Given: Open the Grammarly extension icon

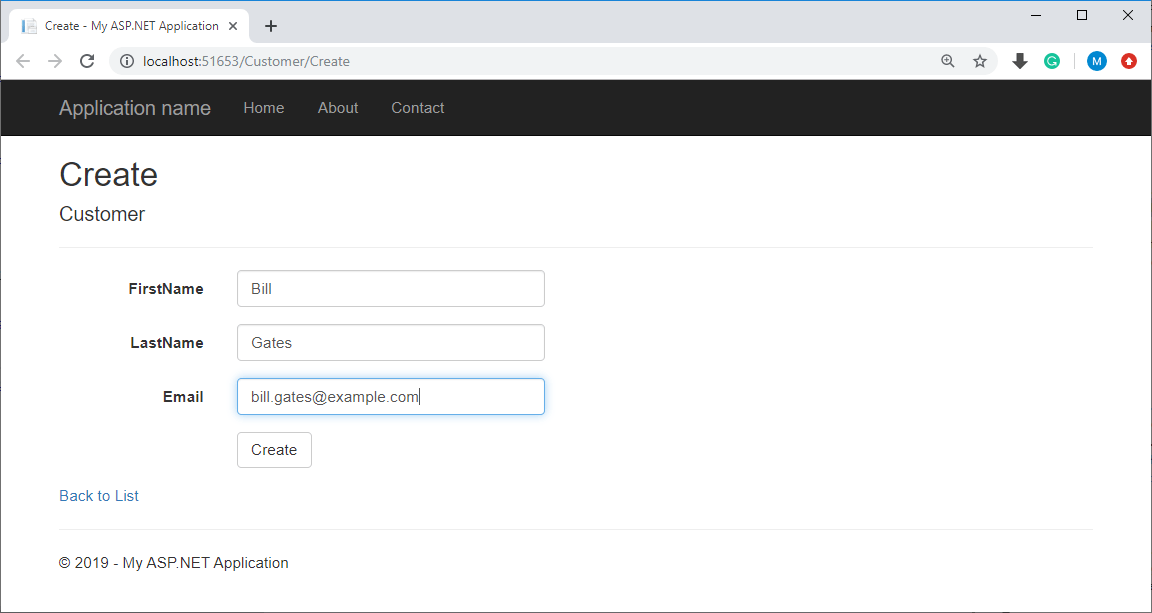Looking at the screenshot, I should (x=1052, y=61).
